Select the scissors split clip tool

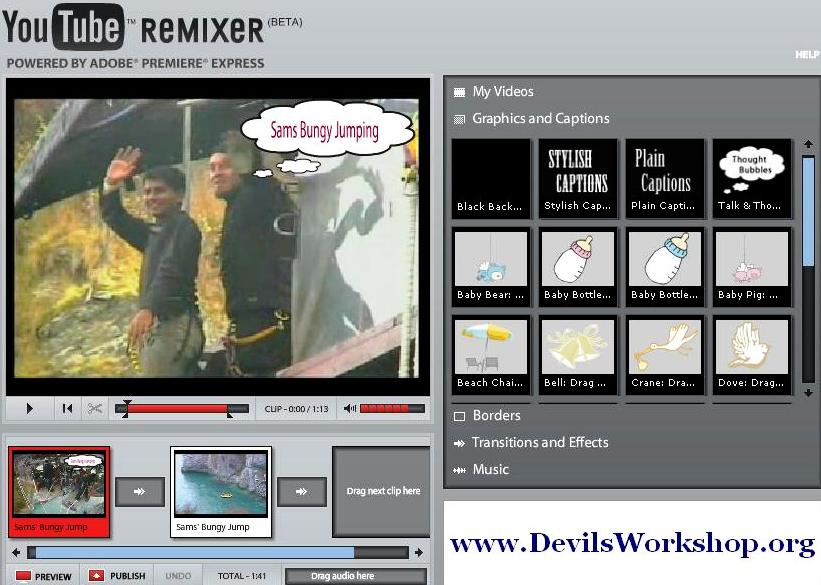[x=95, y=409]
